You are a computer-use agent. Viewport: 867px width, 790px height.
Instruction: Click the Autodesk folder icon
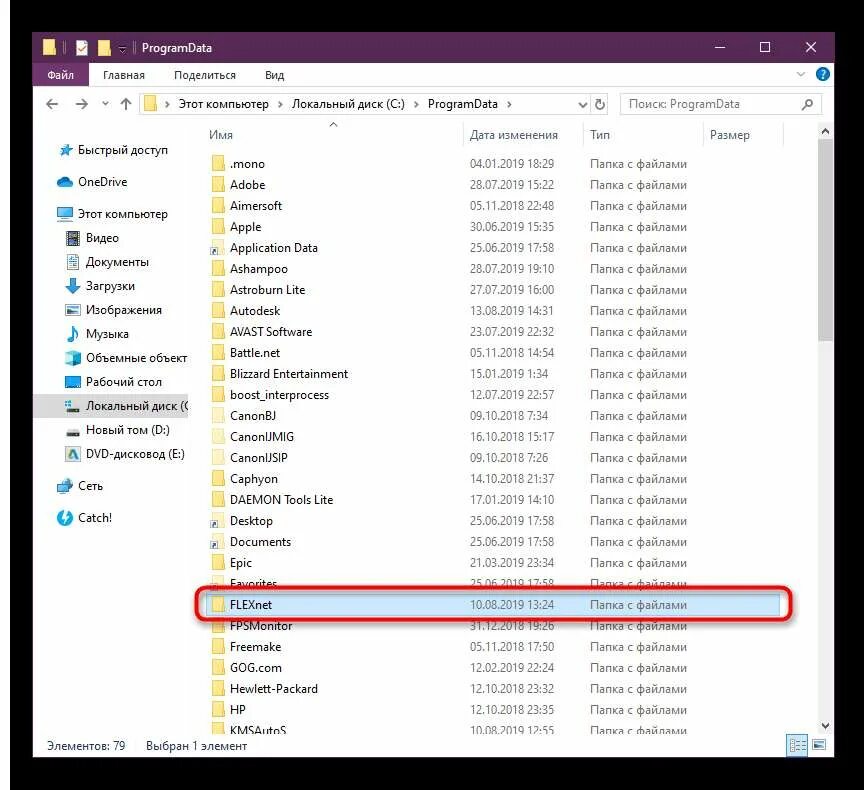click(219, 311)
